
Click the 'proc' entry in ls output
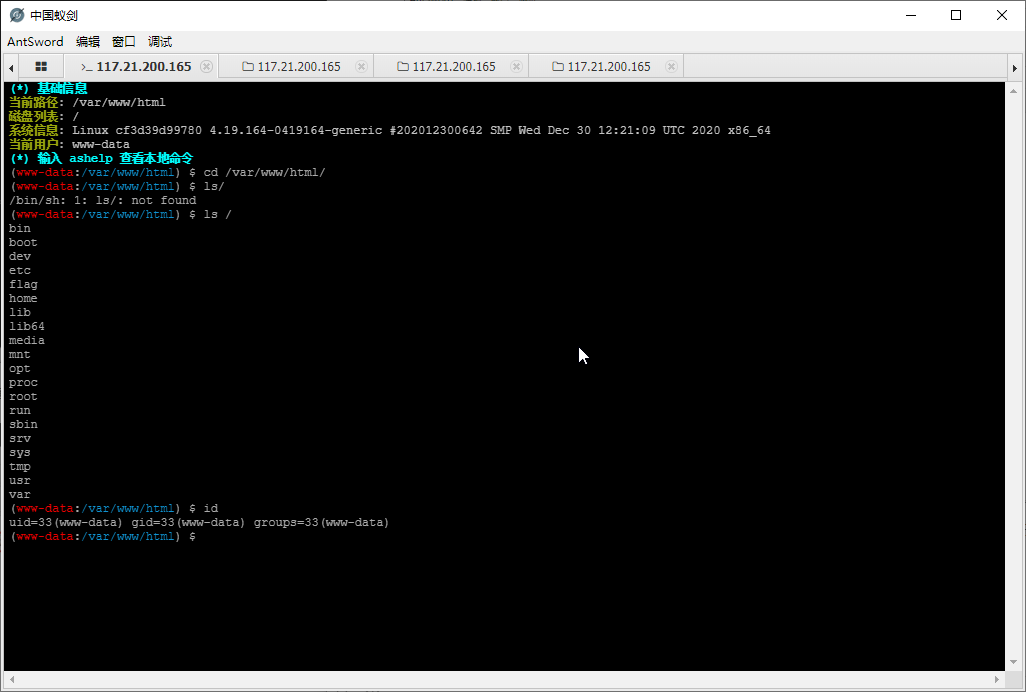(x=24, y=383)
